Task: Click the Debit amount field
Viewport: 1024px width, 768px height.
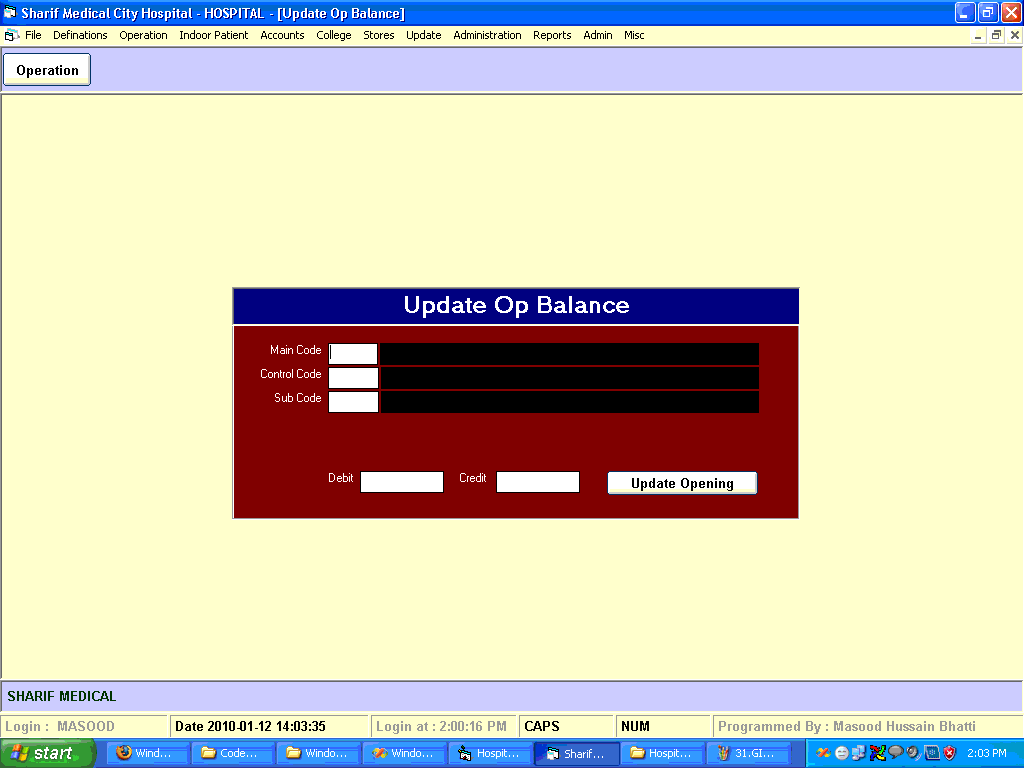Action: point(402,482)
